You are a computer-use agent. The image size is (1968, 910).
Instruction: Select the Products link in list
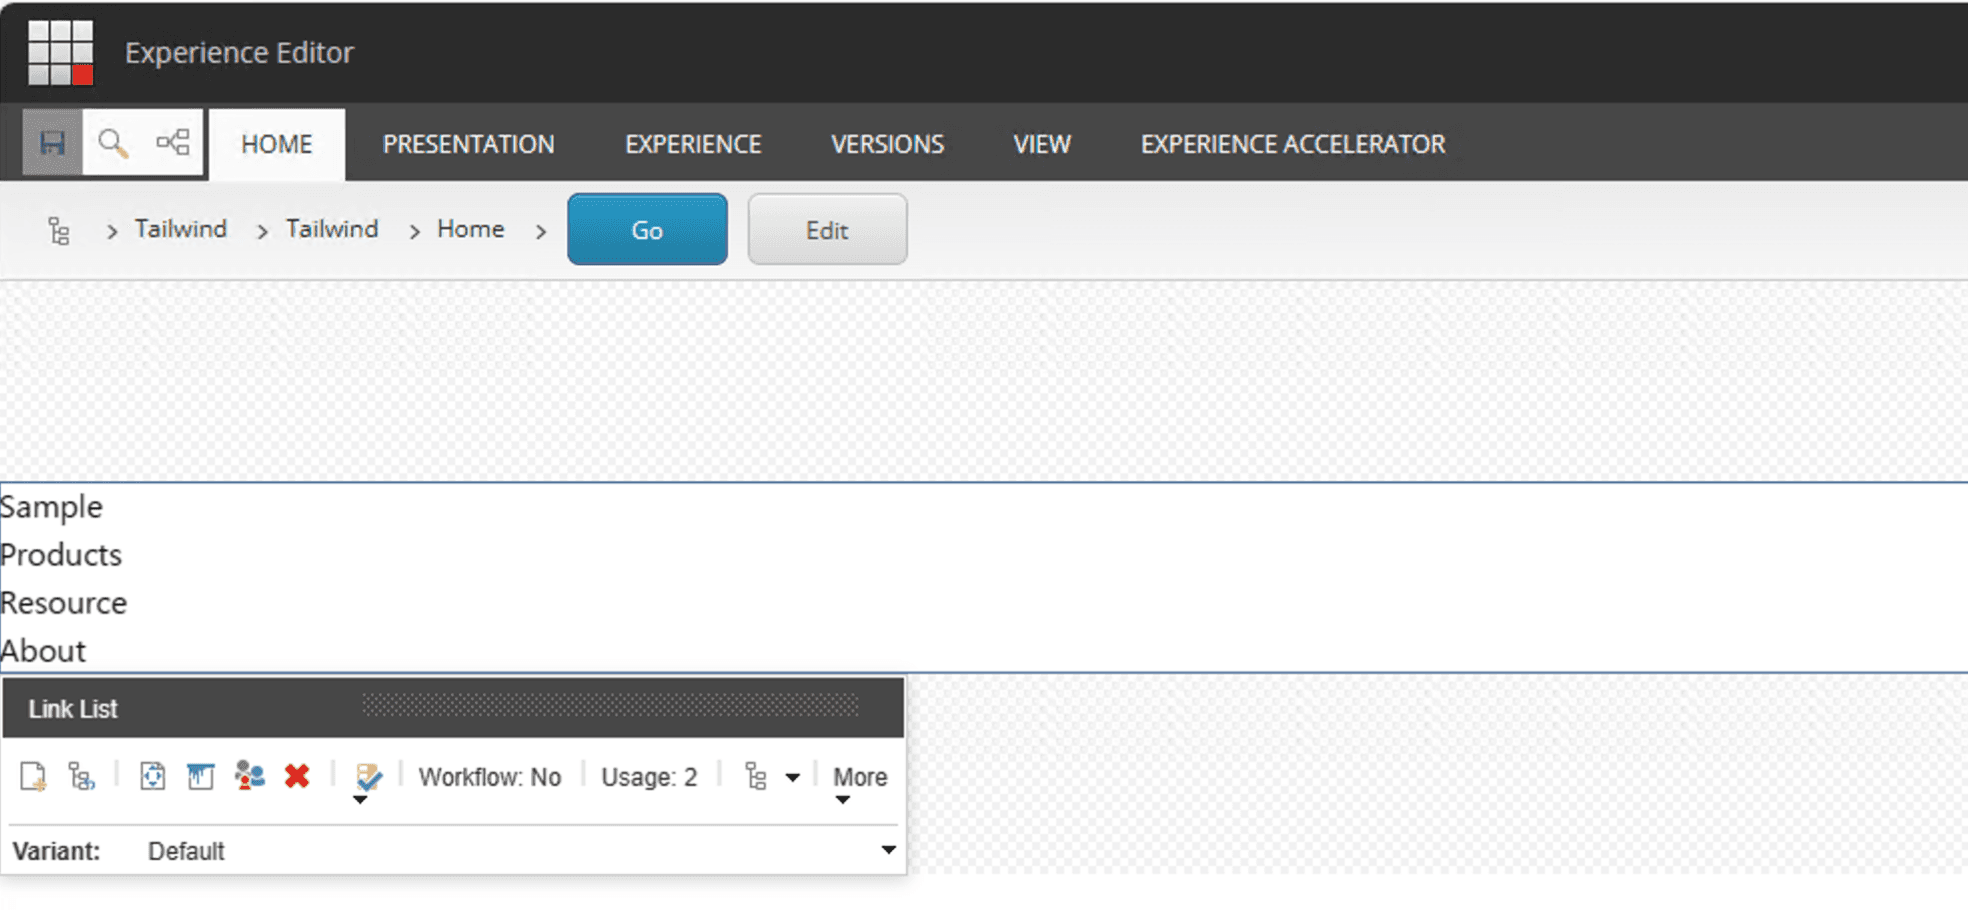point(61,555)
